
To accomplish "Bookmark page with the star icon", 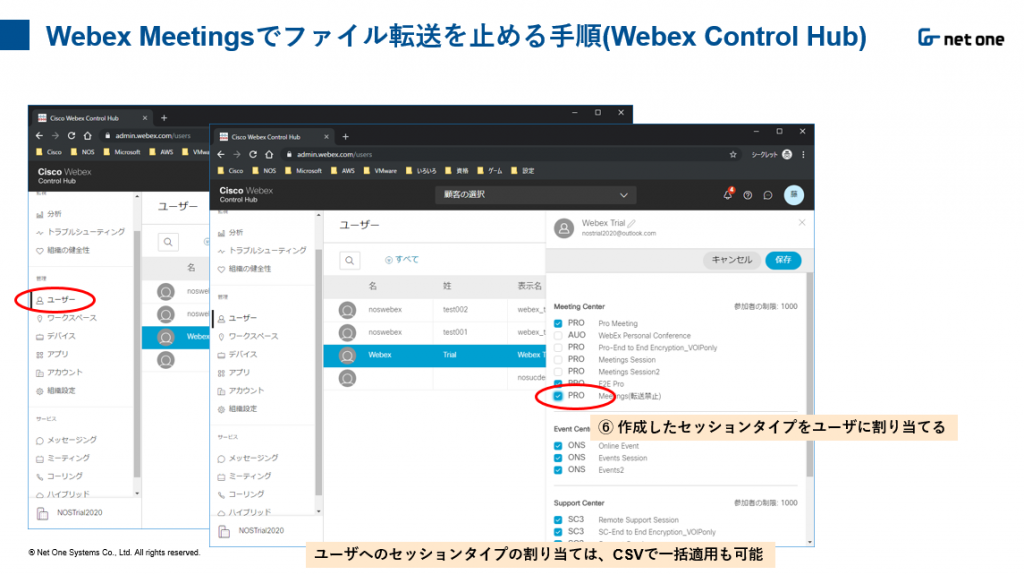I will 733,154.
